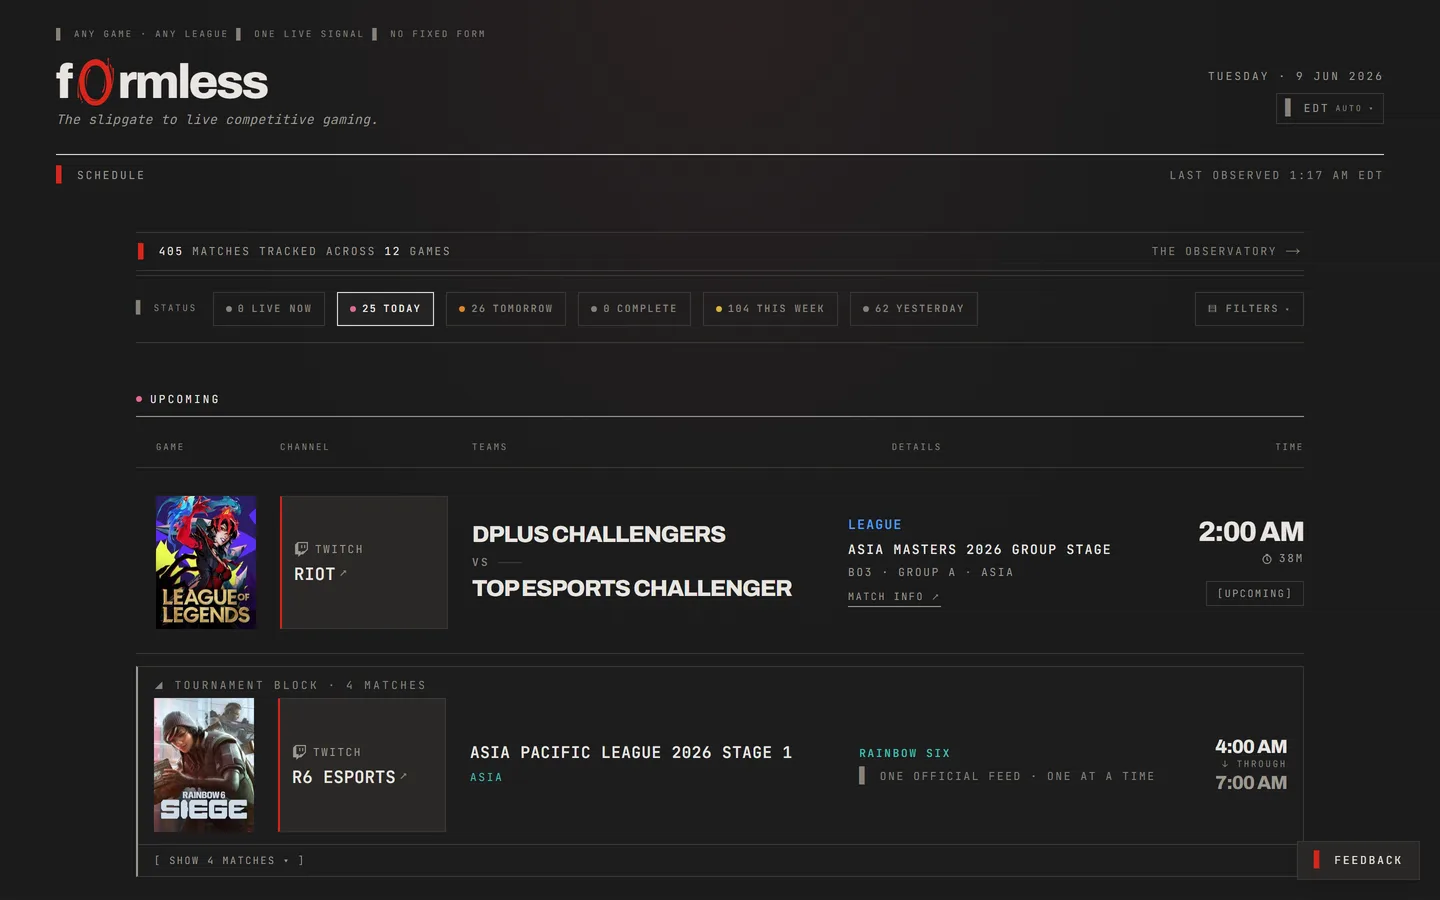Click Asia Masters 2026 Group Stage text
The width and height of the screenshot is (1440, 900).
(x=979, y=550)
